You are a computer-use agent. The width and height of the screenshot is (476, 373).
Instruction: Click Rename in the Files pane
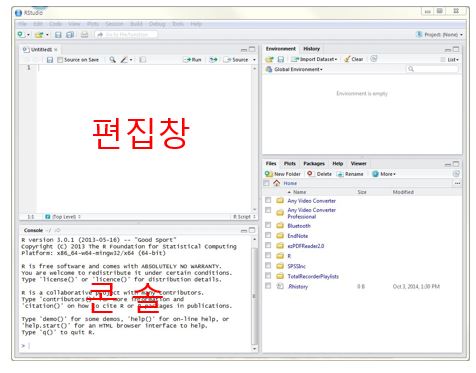350,174
